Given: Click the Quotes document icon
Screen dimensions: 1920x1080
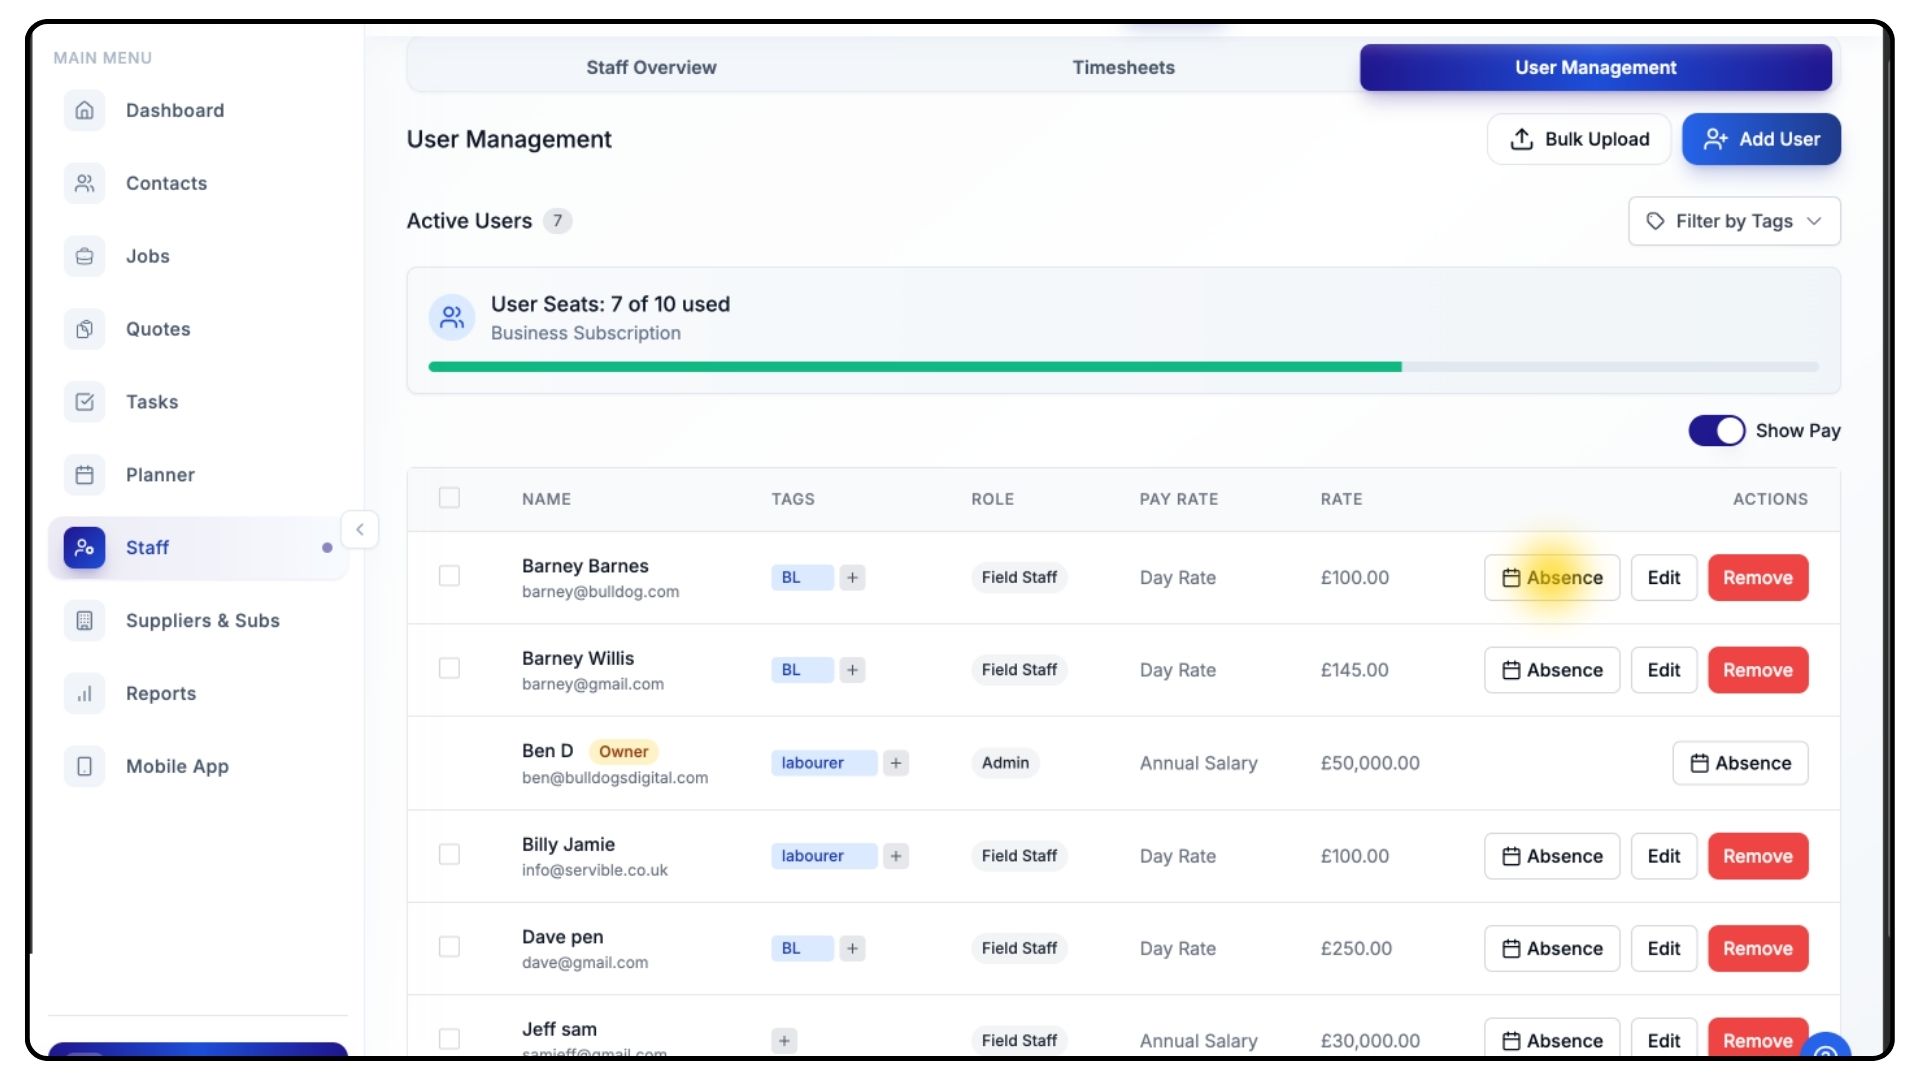Looking at the screenshot, I should tap(85, 329).
